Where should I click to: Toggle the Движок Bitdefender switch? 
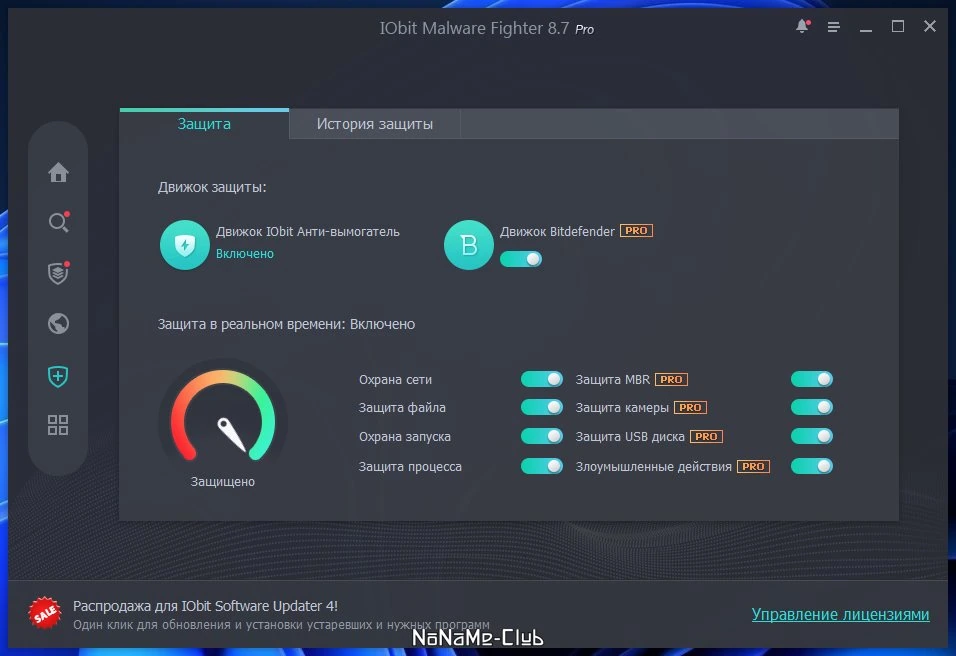(521, 259)
